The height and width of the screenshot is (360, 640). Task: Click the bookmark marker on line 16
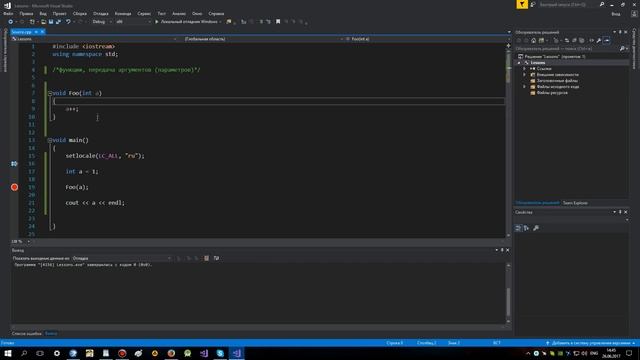coord(14,164)
